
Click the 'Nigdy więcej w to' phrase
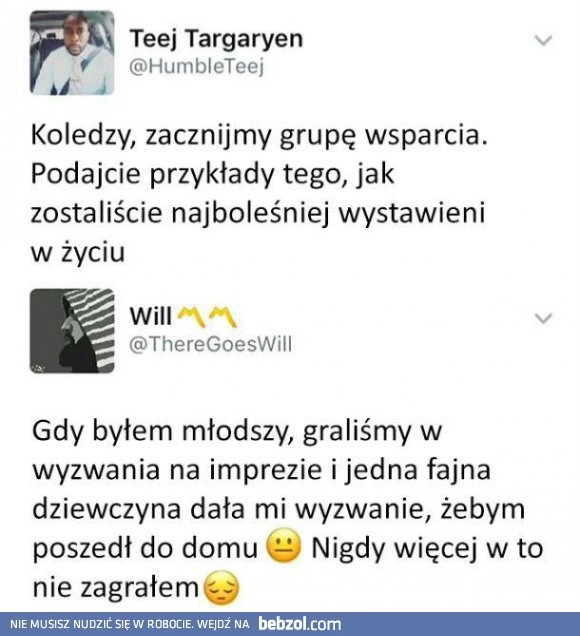(x=427, y=548)
